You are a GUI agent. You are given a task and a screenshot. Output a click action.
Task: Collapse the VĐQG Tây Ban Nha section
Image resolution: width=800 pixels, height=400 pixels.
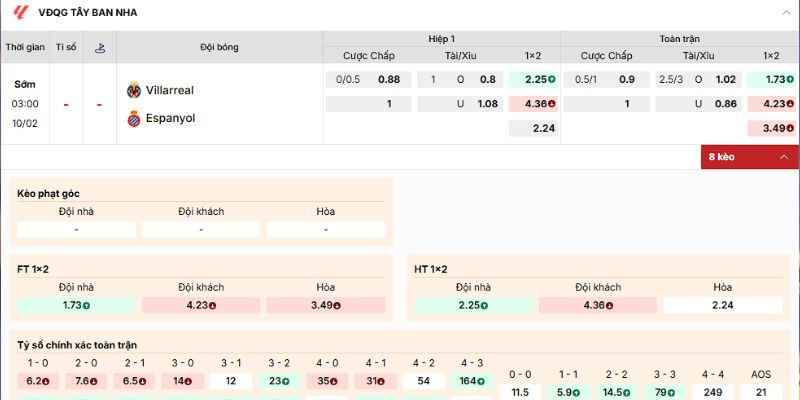click(786, 13)
